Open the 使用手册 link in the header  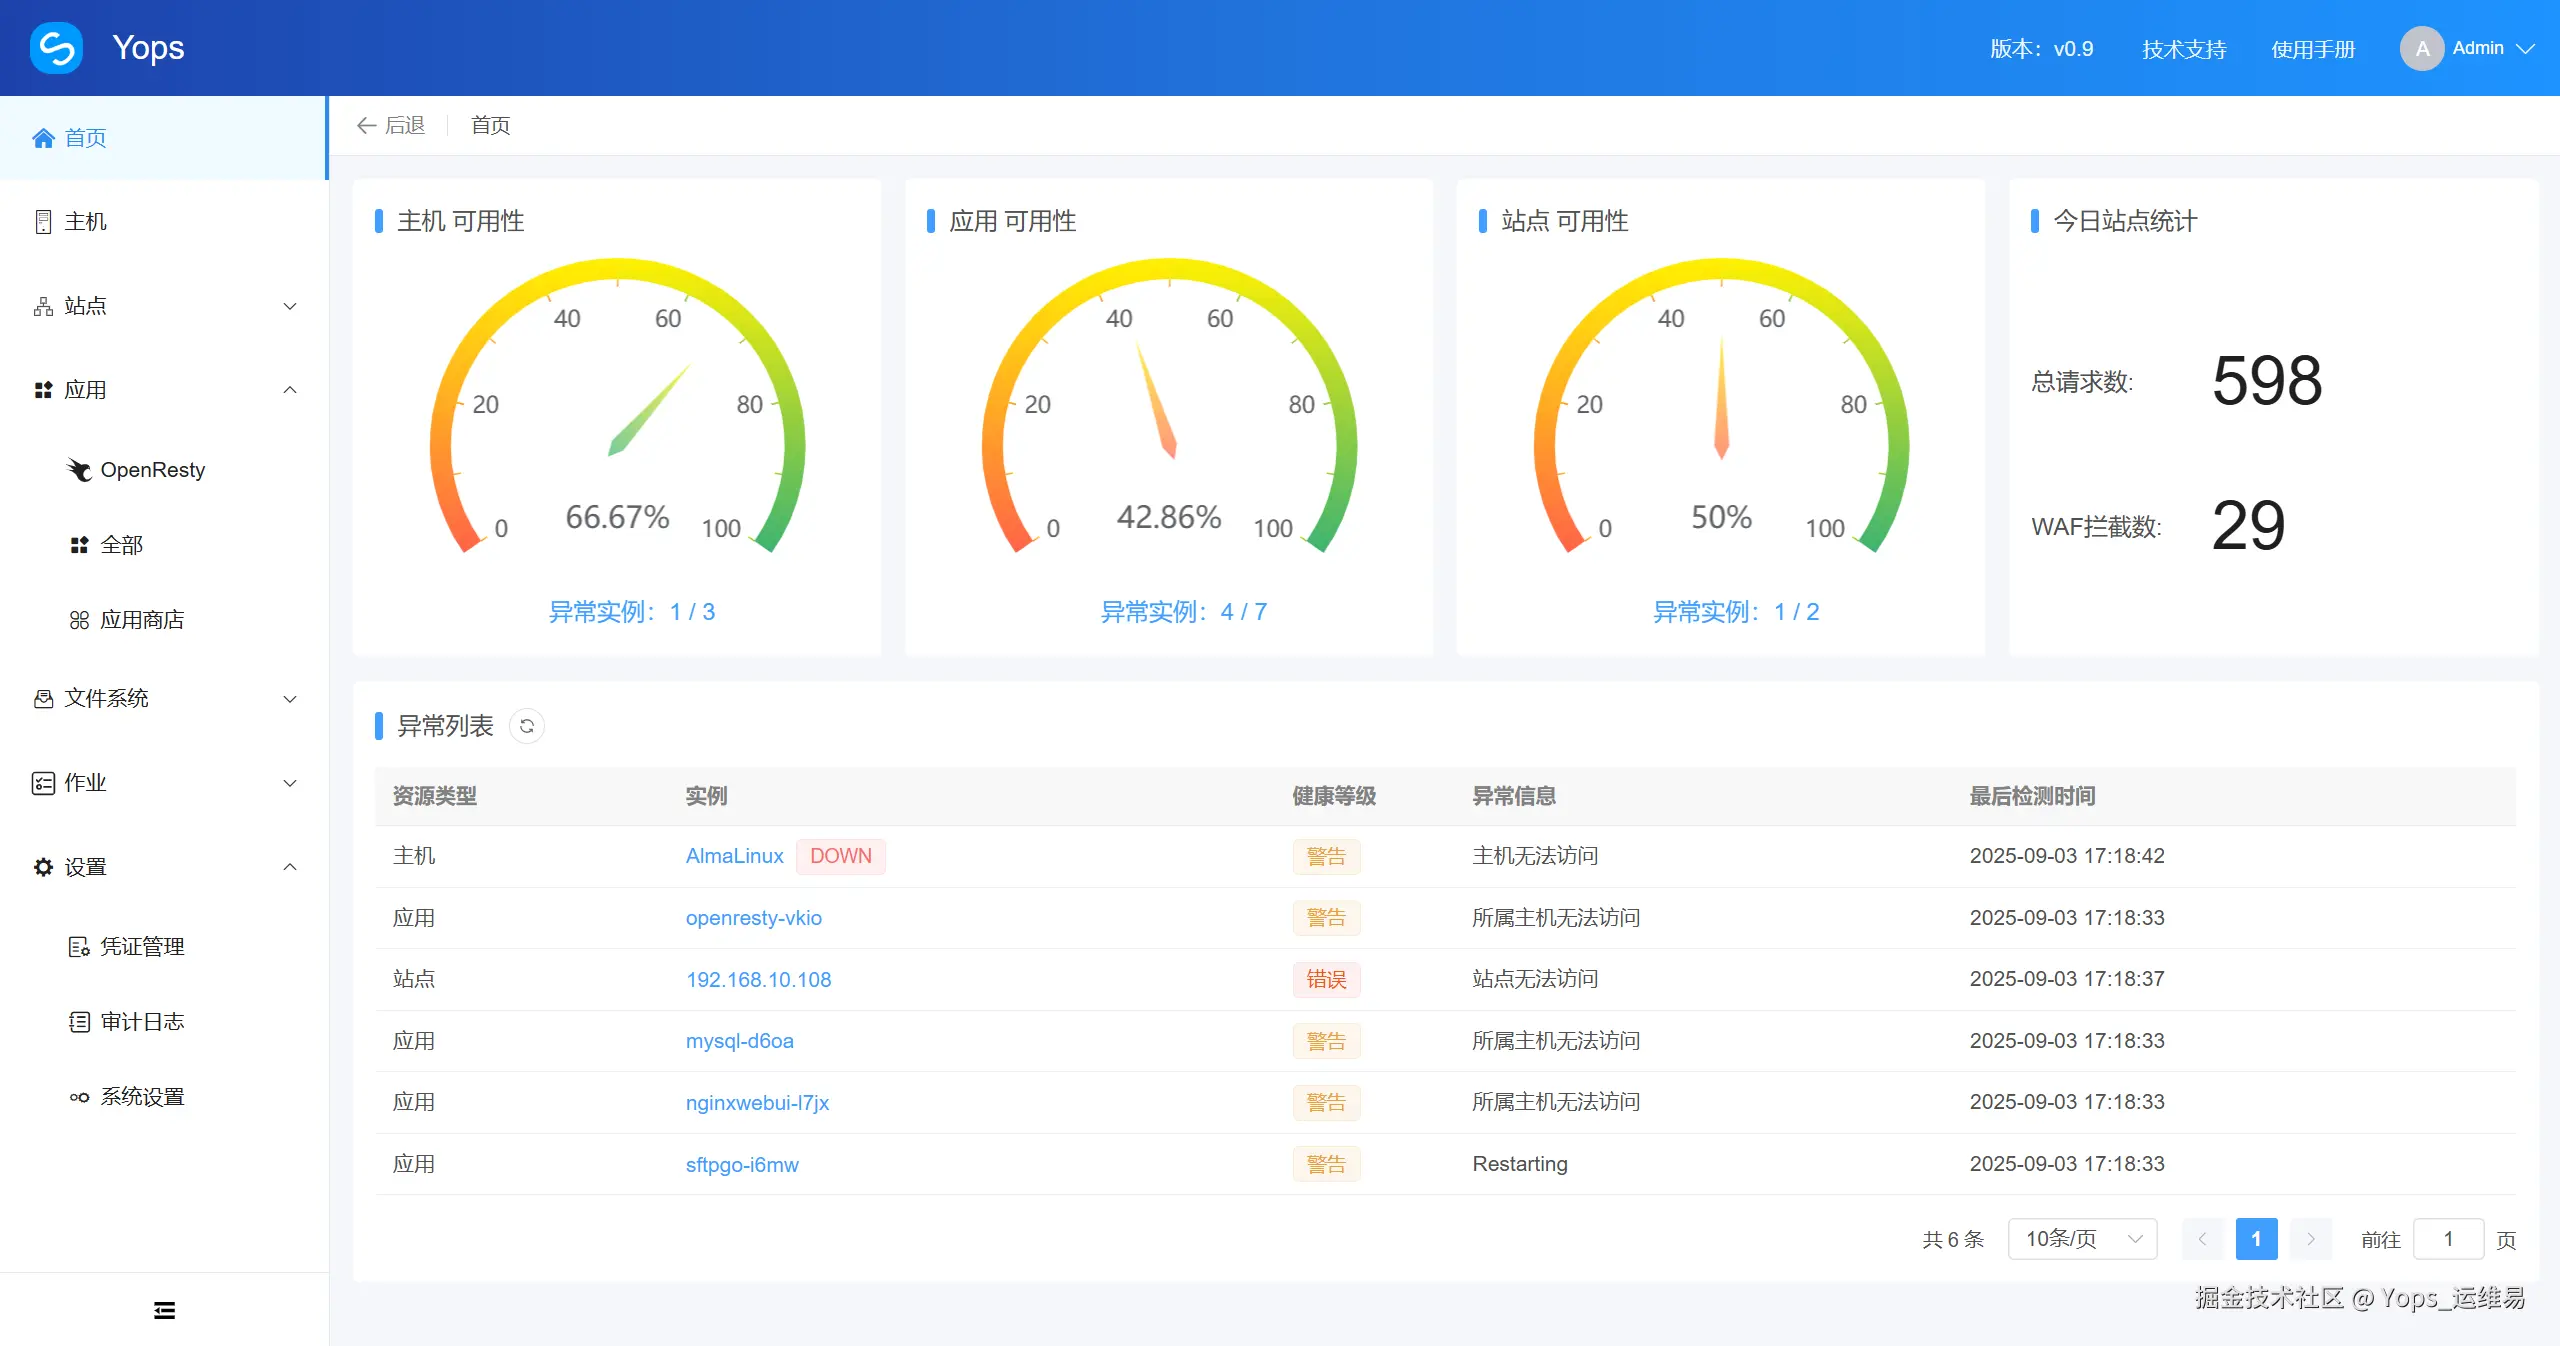click(x=2312, y=49)
